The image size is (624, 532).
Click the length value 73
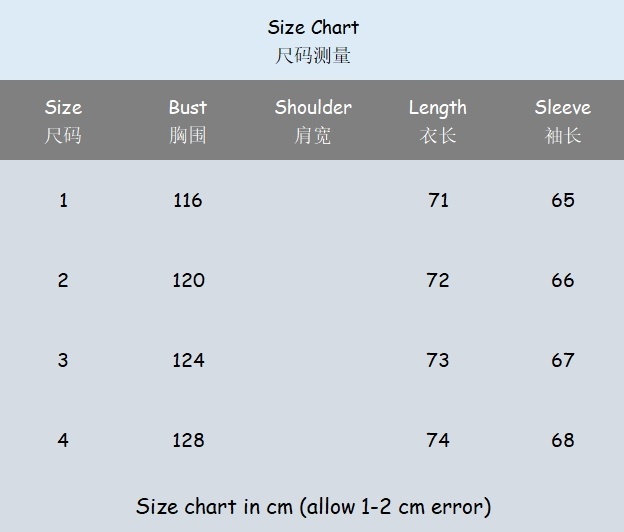click(438, 360)
